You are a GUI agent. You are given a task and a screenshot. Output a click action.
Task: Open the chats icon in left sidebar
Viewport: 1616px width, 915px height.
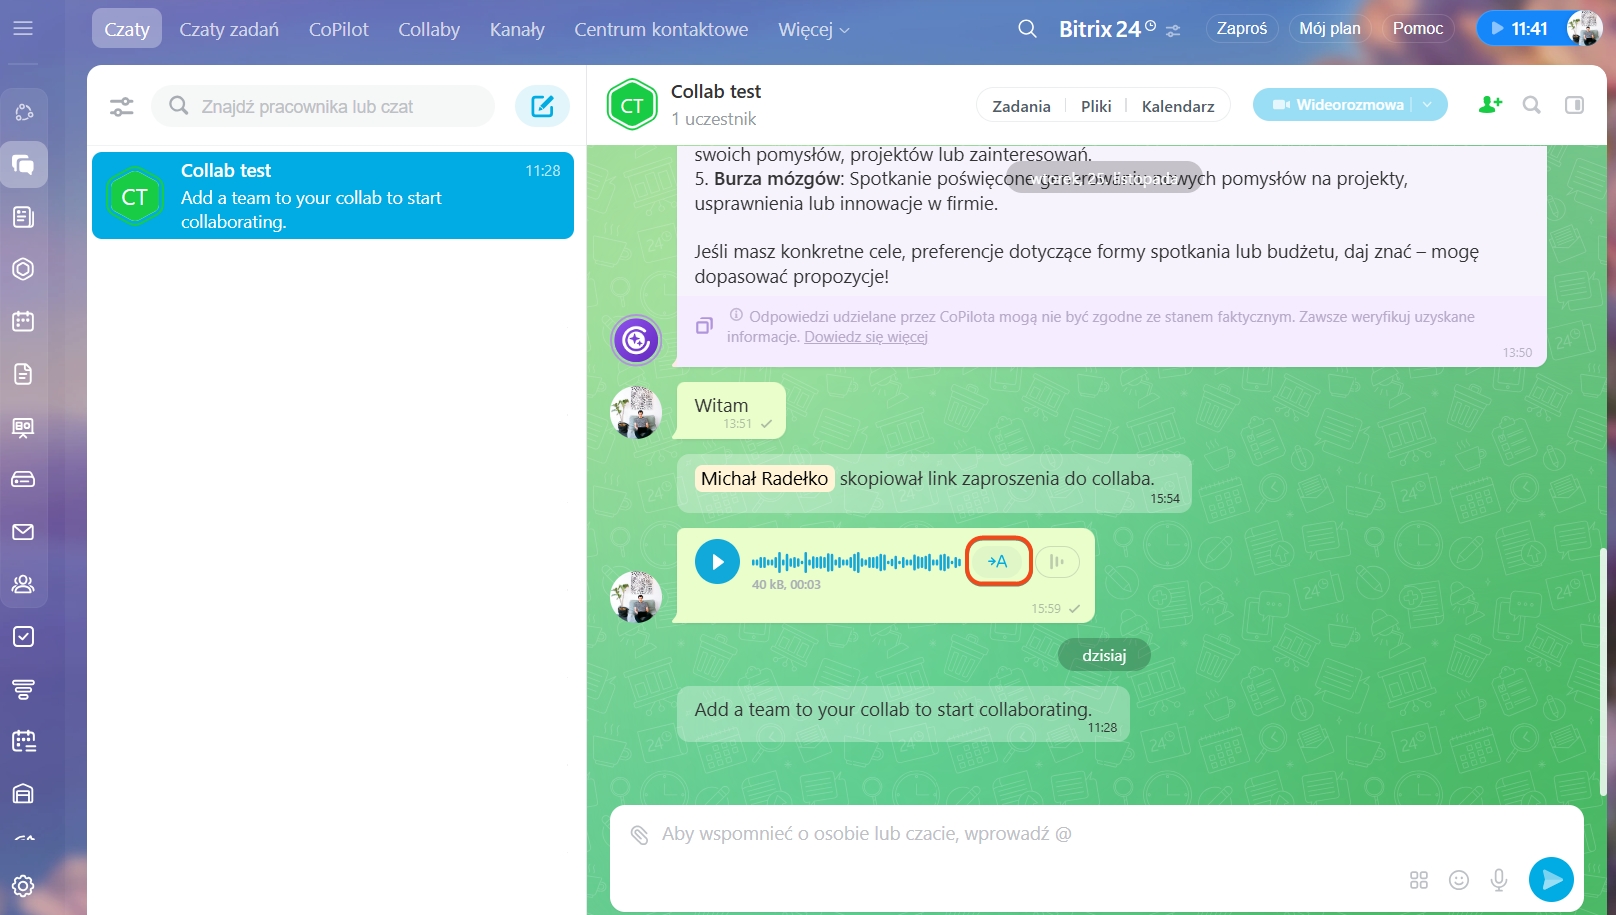click(x=23, y=165)
